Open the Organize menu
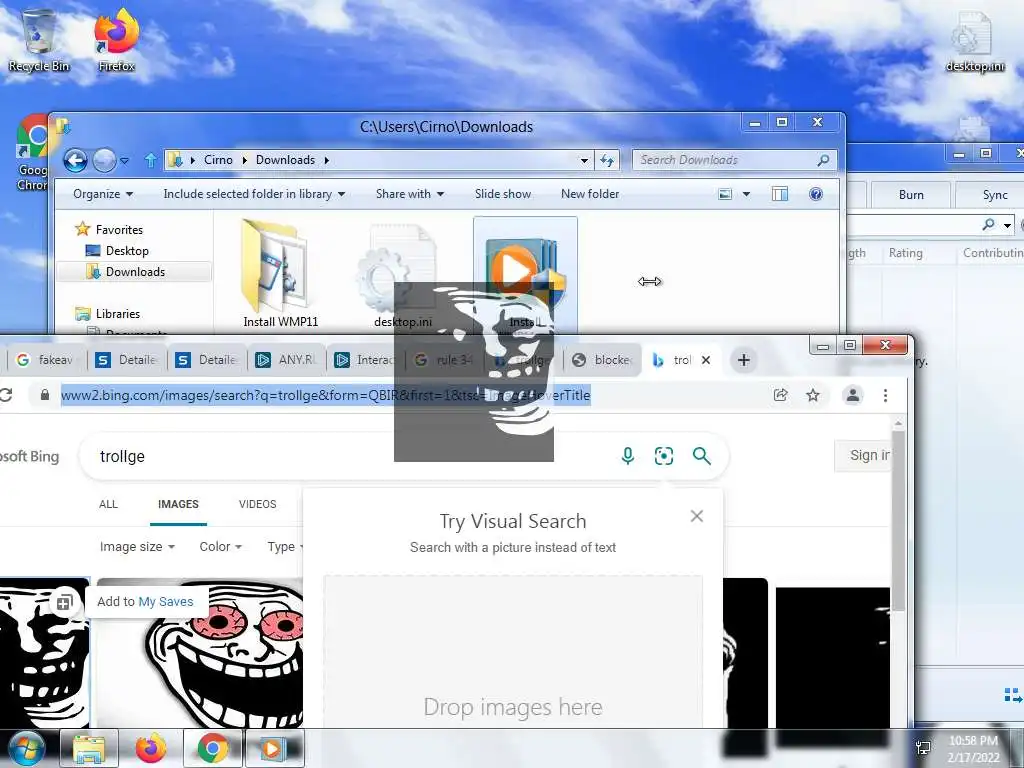 [103, 194]
